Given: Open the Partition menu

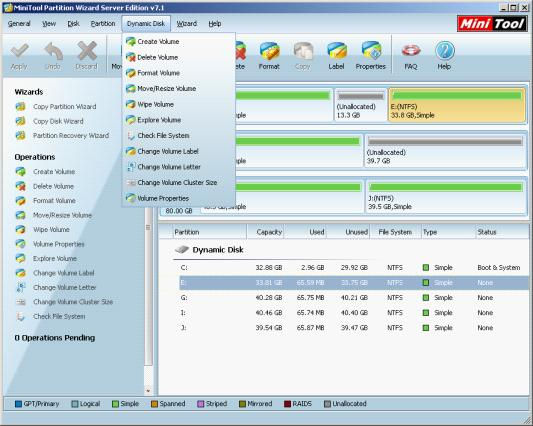Looking at the screenshot, I should (103, 24).
